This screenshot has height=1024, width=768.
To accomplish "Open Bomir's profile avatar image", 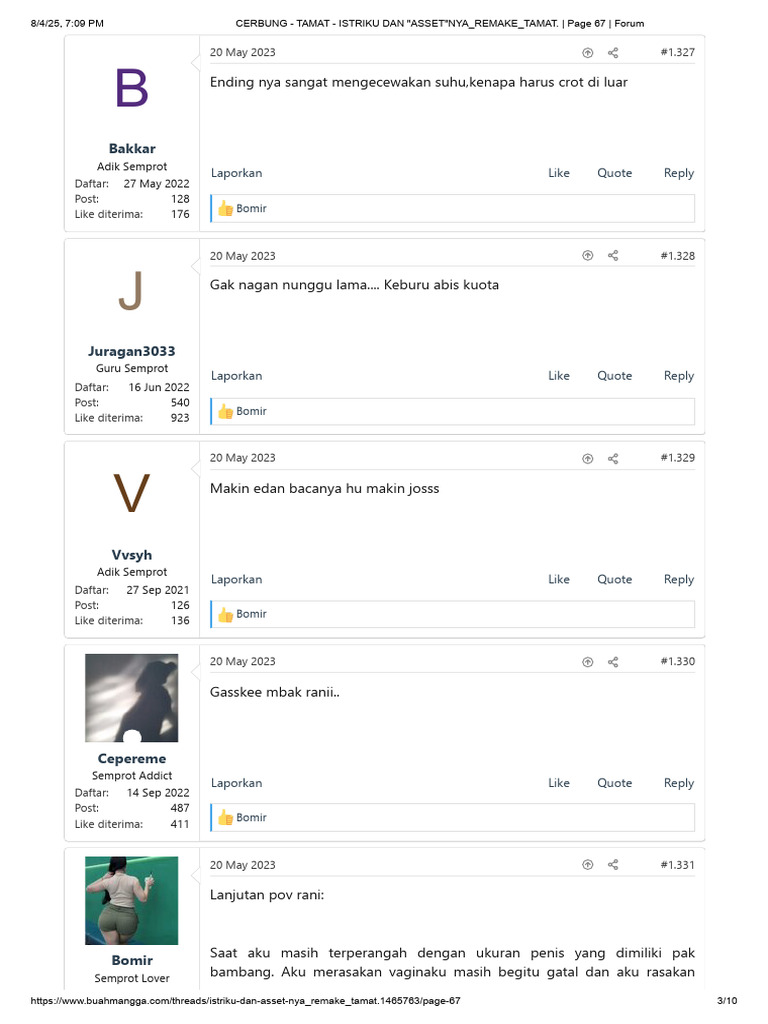I will tap(132, 900).
